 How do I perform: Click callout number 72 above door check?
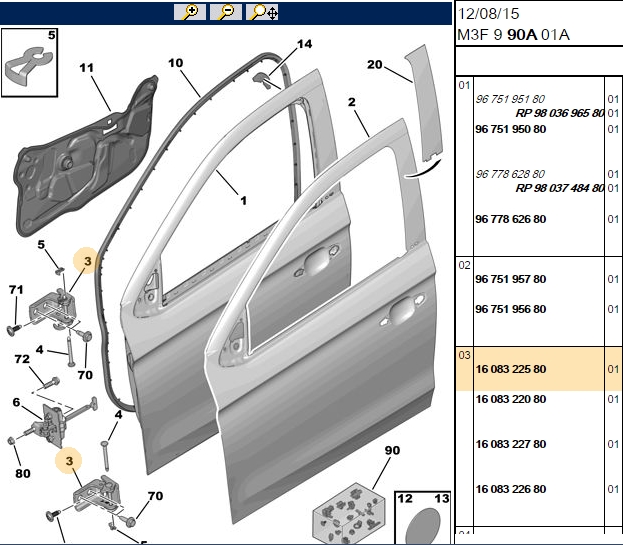(x=22, y=359)
